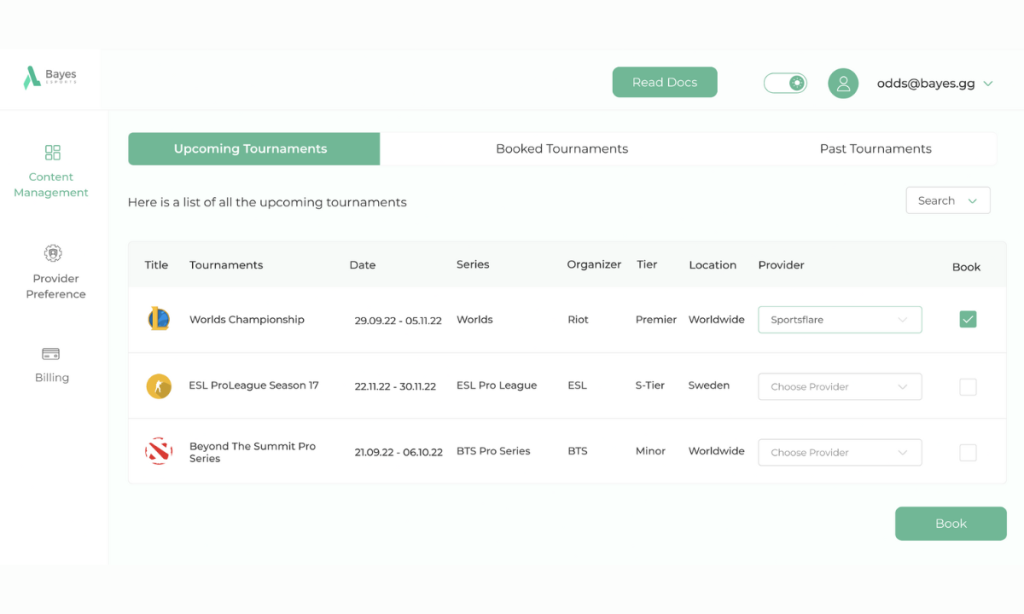The width and height of the screenshot is (1024, 614).
Task: Click the Tournaments column header
Action: [x=226, y=265]
